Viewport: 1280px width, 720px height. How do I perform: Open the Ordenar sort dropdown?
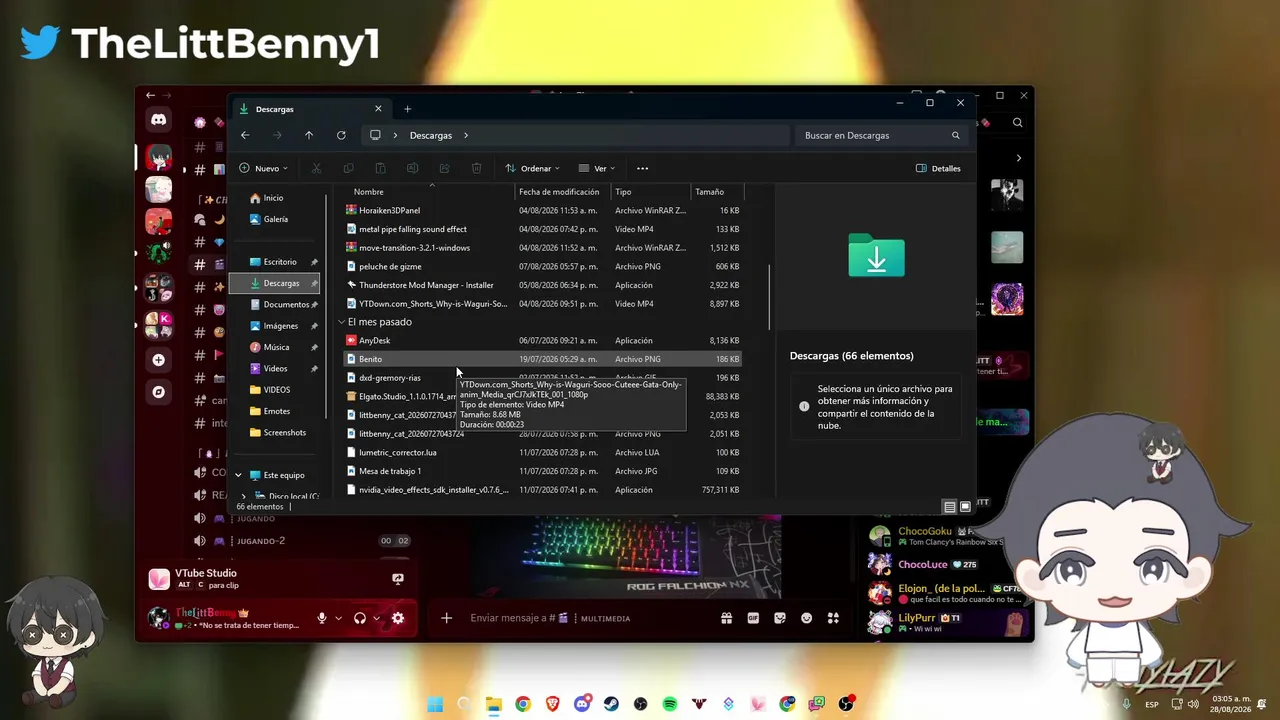532,168
